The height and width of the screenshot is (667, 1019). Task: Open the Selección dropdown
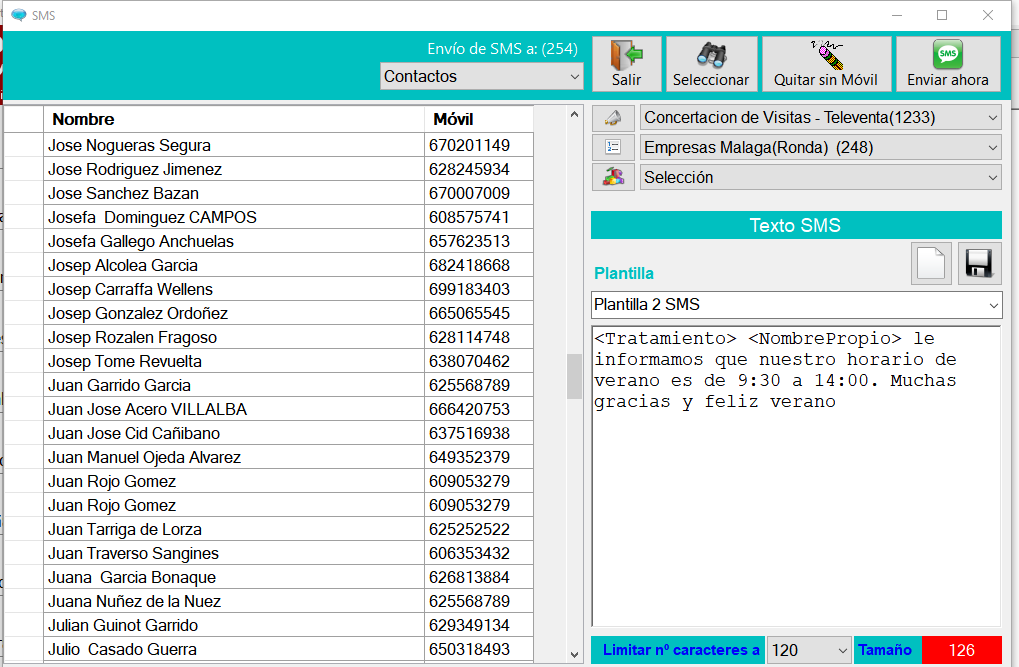point(820,177)
